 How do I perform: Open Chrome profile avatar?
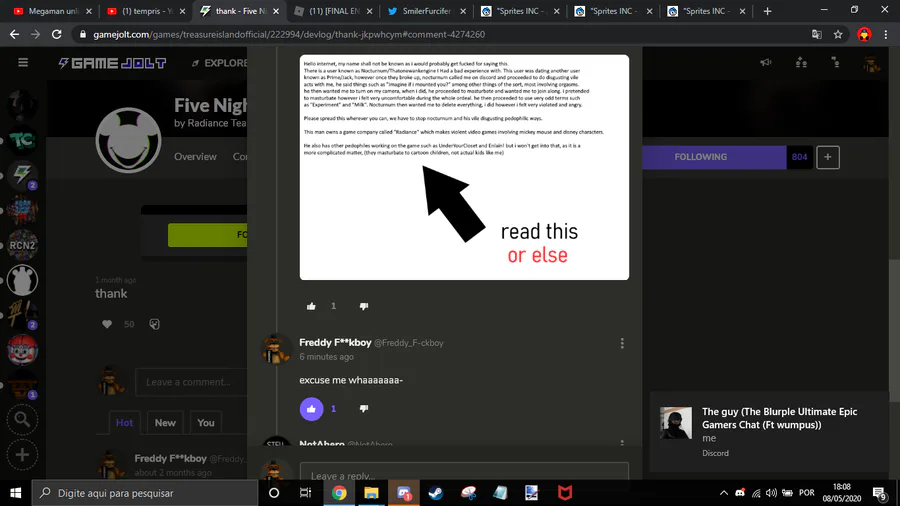864,34
